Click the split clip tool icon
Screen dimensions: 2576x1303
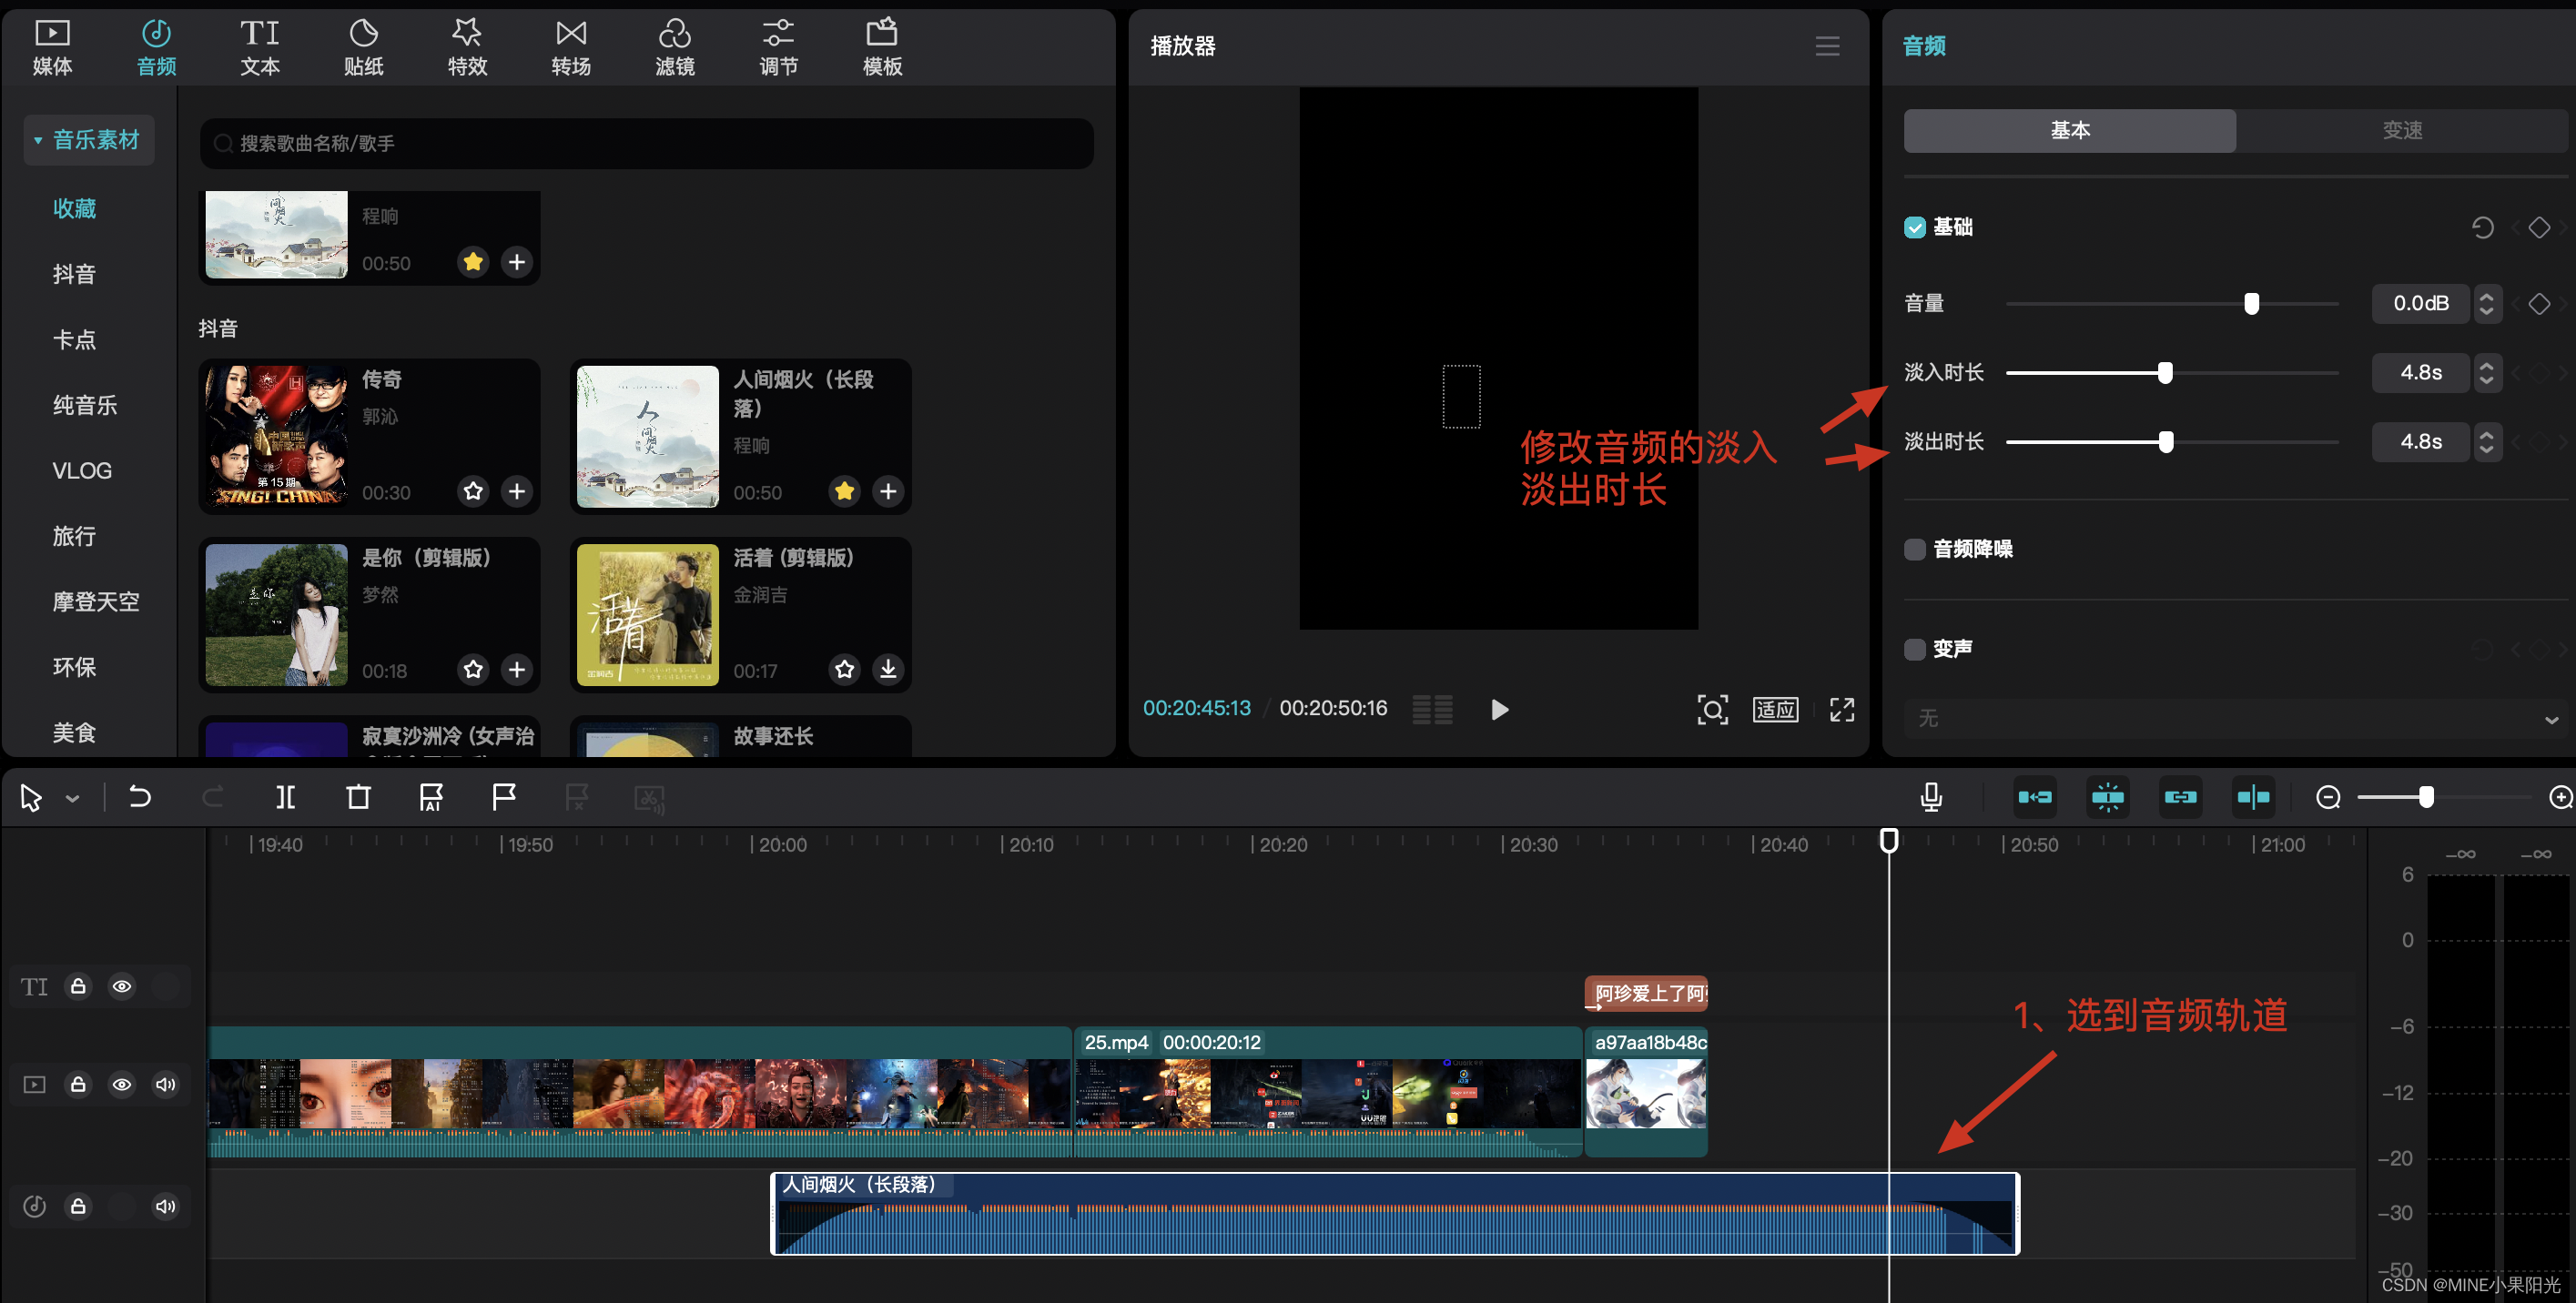pyautogui.click(x=285, y=797)
